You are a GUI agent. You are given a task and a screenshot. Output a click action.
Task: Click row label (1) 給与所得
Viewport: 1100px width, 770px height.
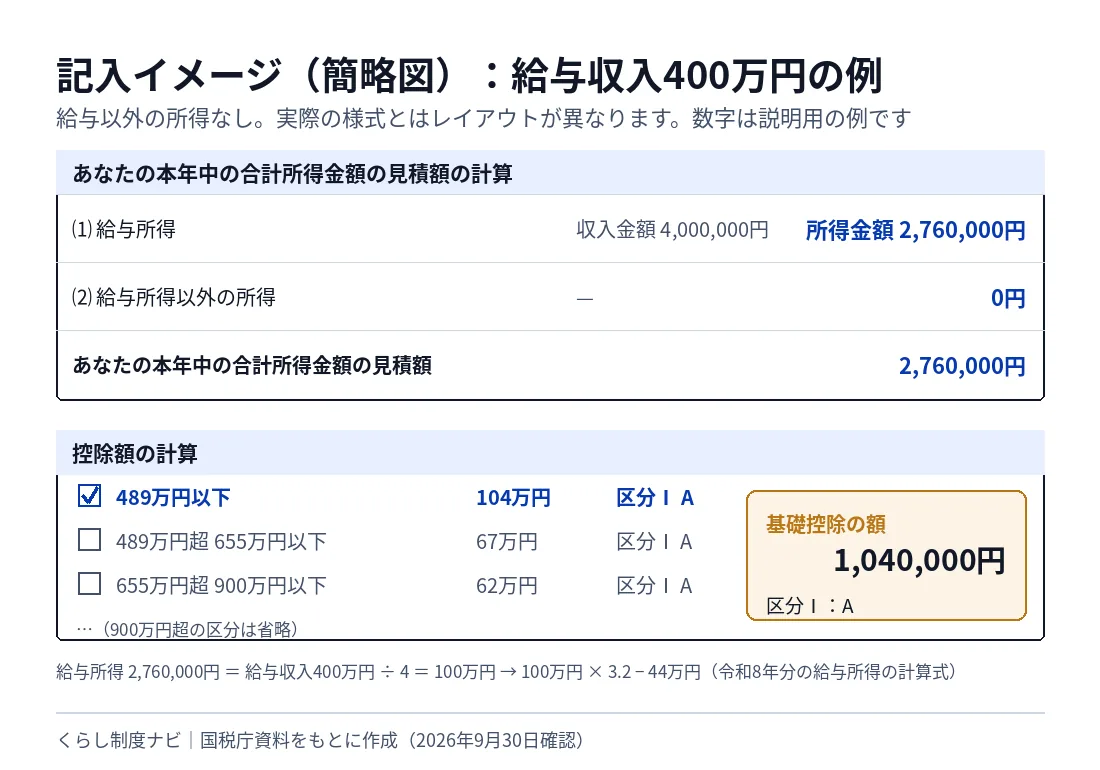[123, 229]
